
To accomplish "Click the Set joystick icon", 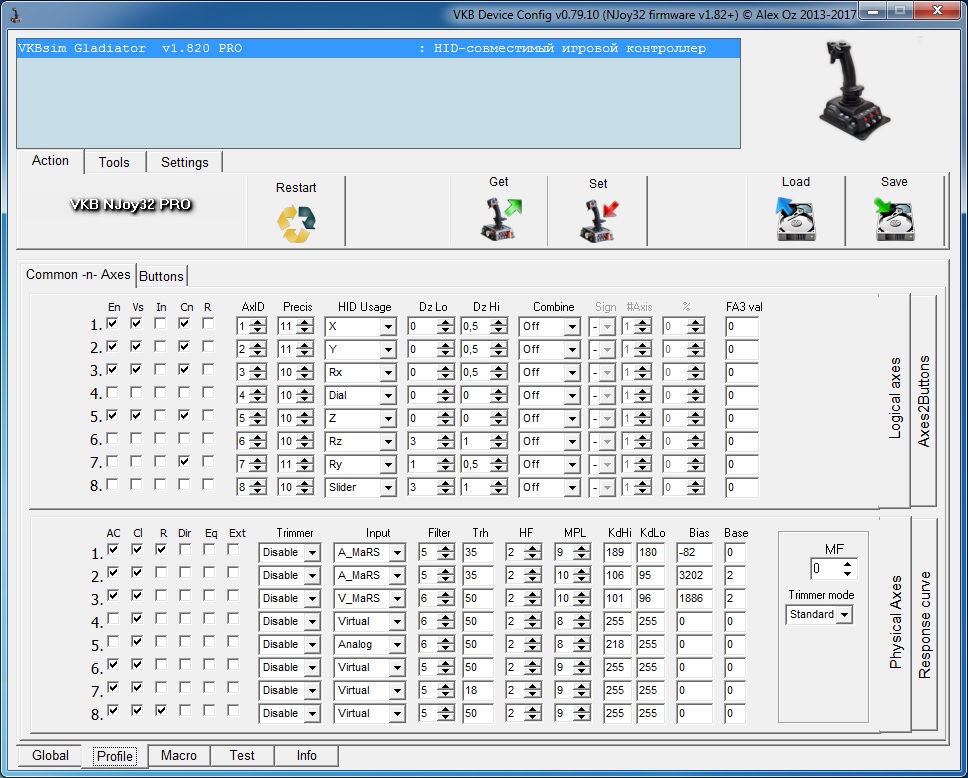I will point(599,220).
